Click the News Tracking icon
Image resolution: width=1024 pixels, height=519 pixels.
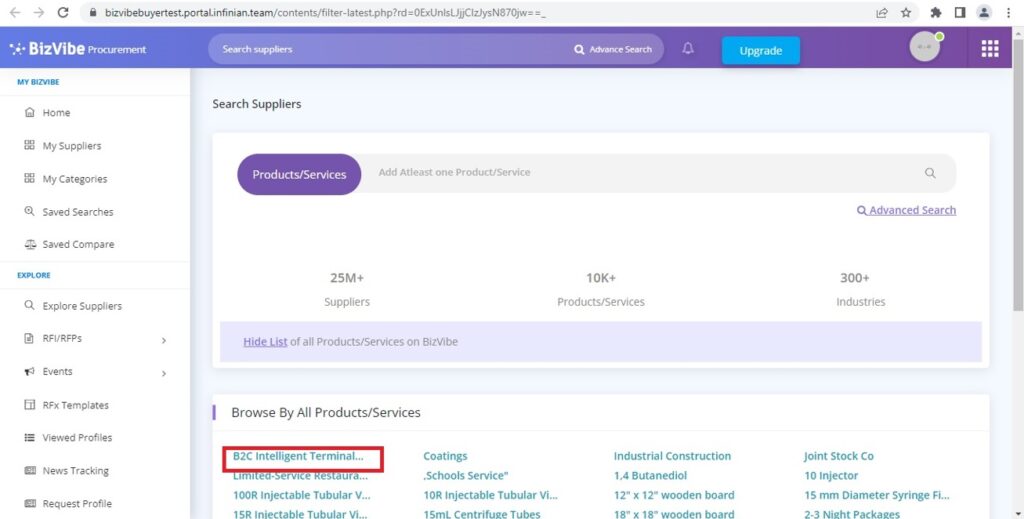[x=30, y=471]
